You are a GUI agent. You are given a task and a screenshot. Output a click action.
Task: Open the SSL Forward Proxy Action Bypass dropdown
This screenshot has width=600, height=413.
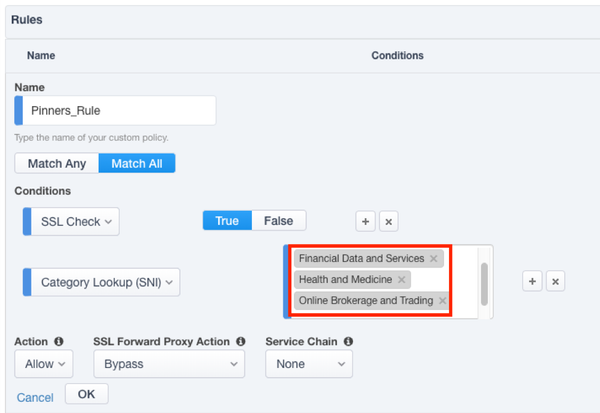click(x=169, y=364)
